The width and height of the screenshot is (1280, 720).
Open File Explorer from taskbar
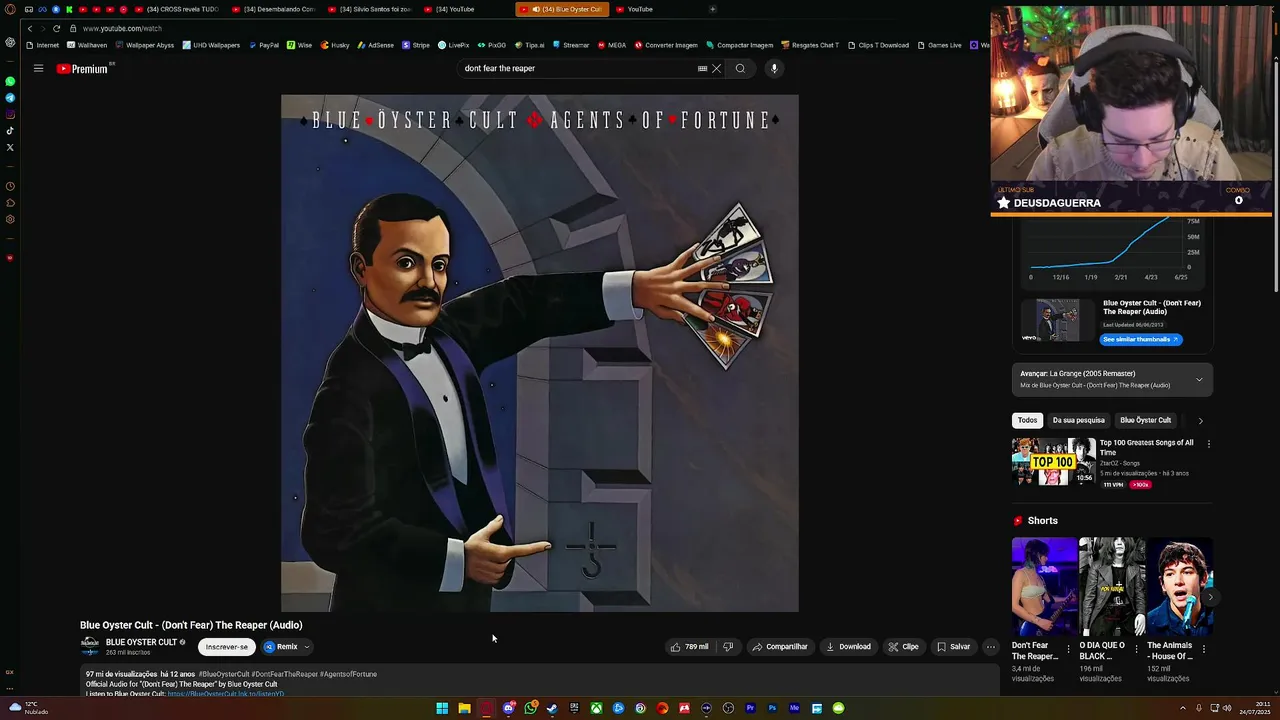point(464,708)
